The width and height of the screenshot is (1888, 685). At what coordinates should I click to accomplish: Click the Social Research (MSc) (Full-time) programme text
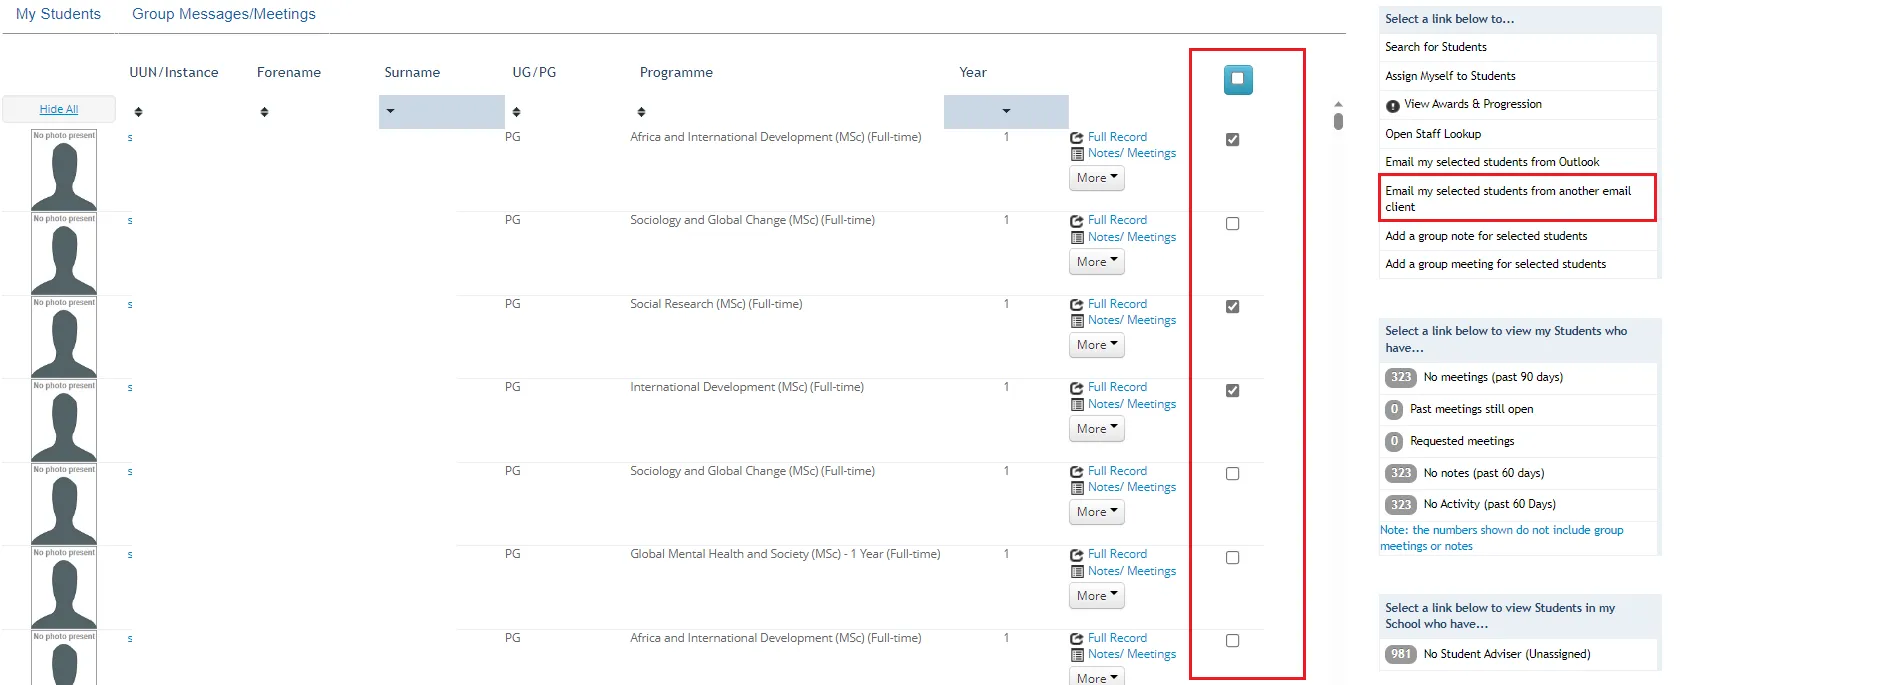716,304
